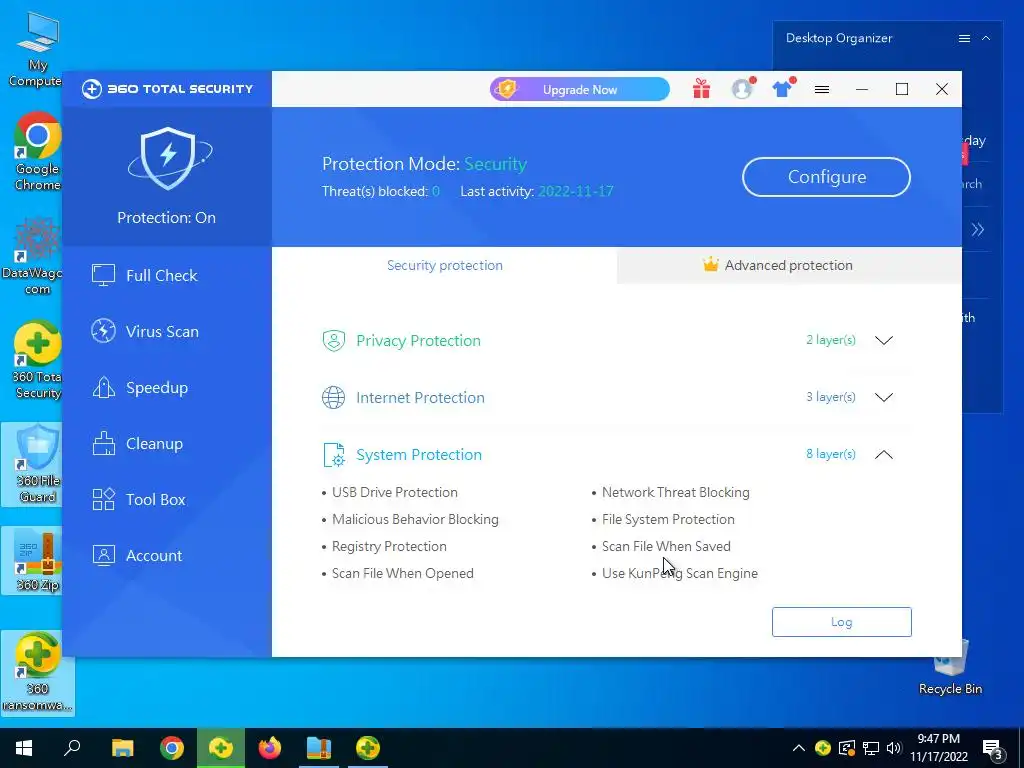Open the hamburger main menu icon

point(822,89)
